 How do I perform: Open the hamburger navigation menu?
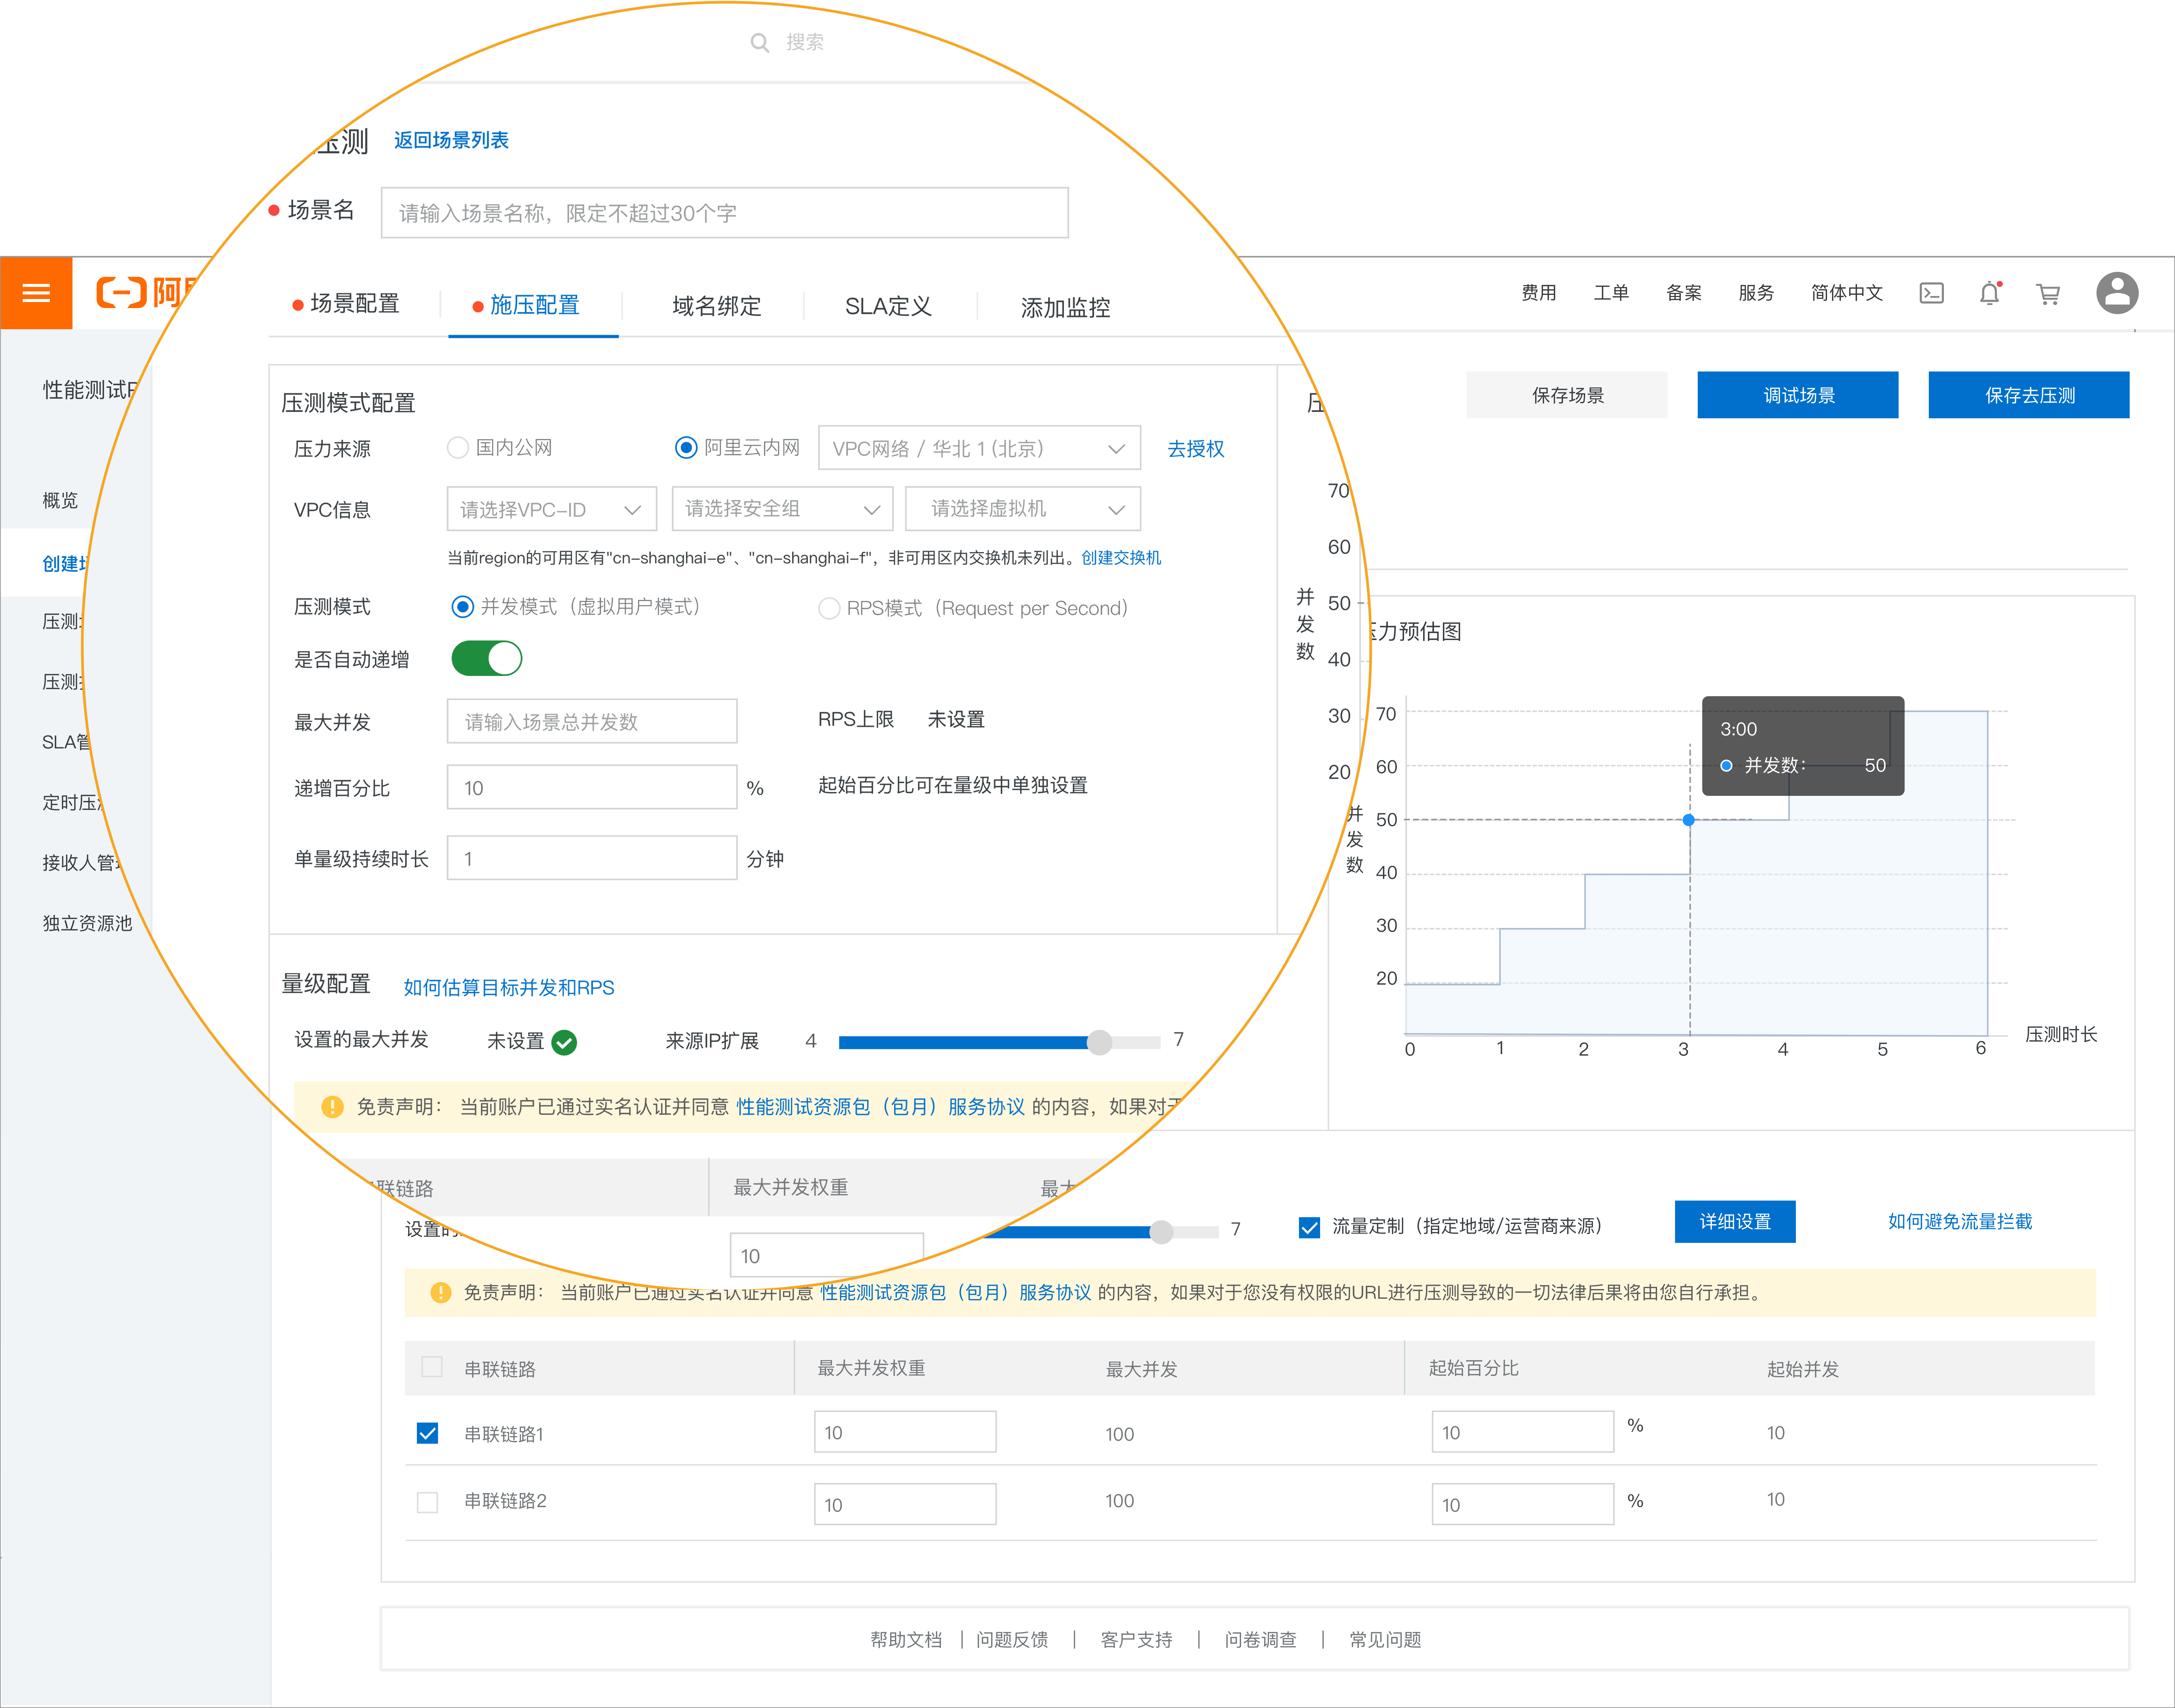coord(36,293)
